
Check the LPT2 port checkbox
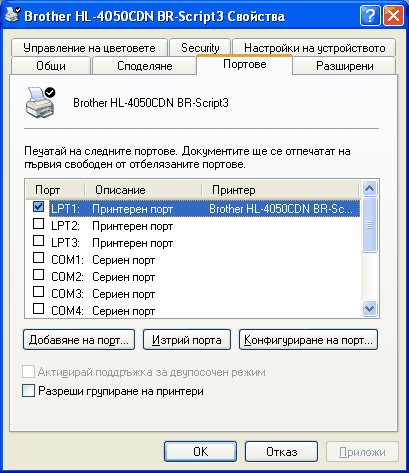(x=39, y=224)
